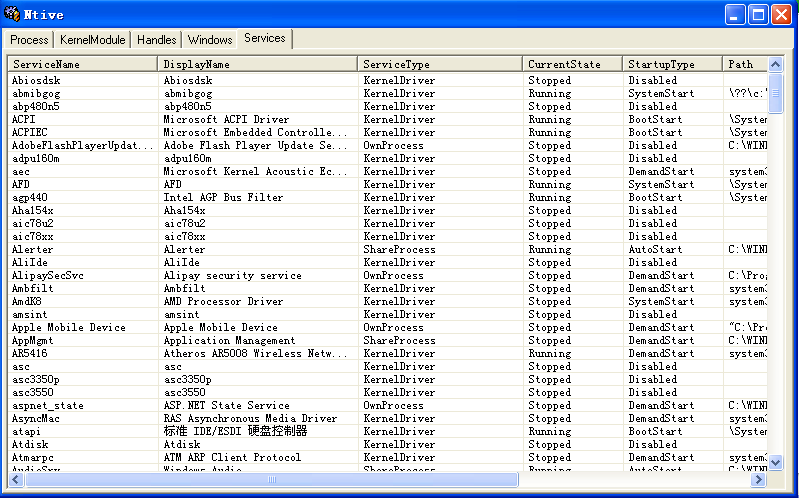The height and width of the screenshot is (498, 799).
Task: Click the horizontal scrollbar left arrow
Action: [16, 479]
